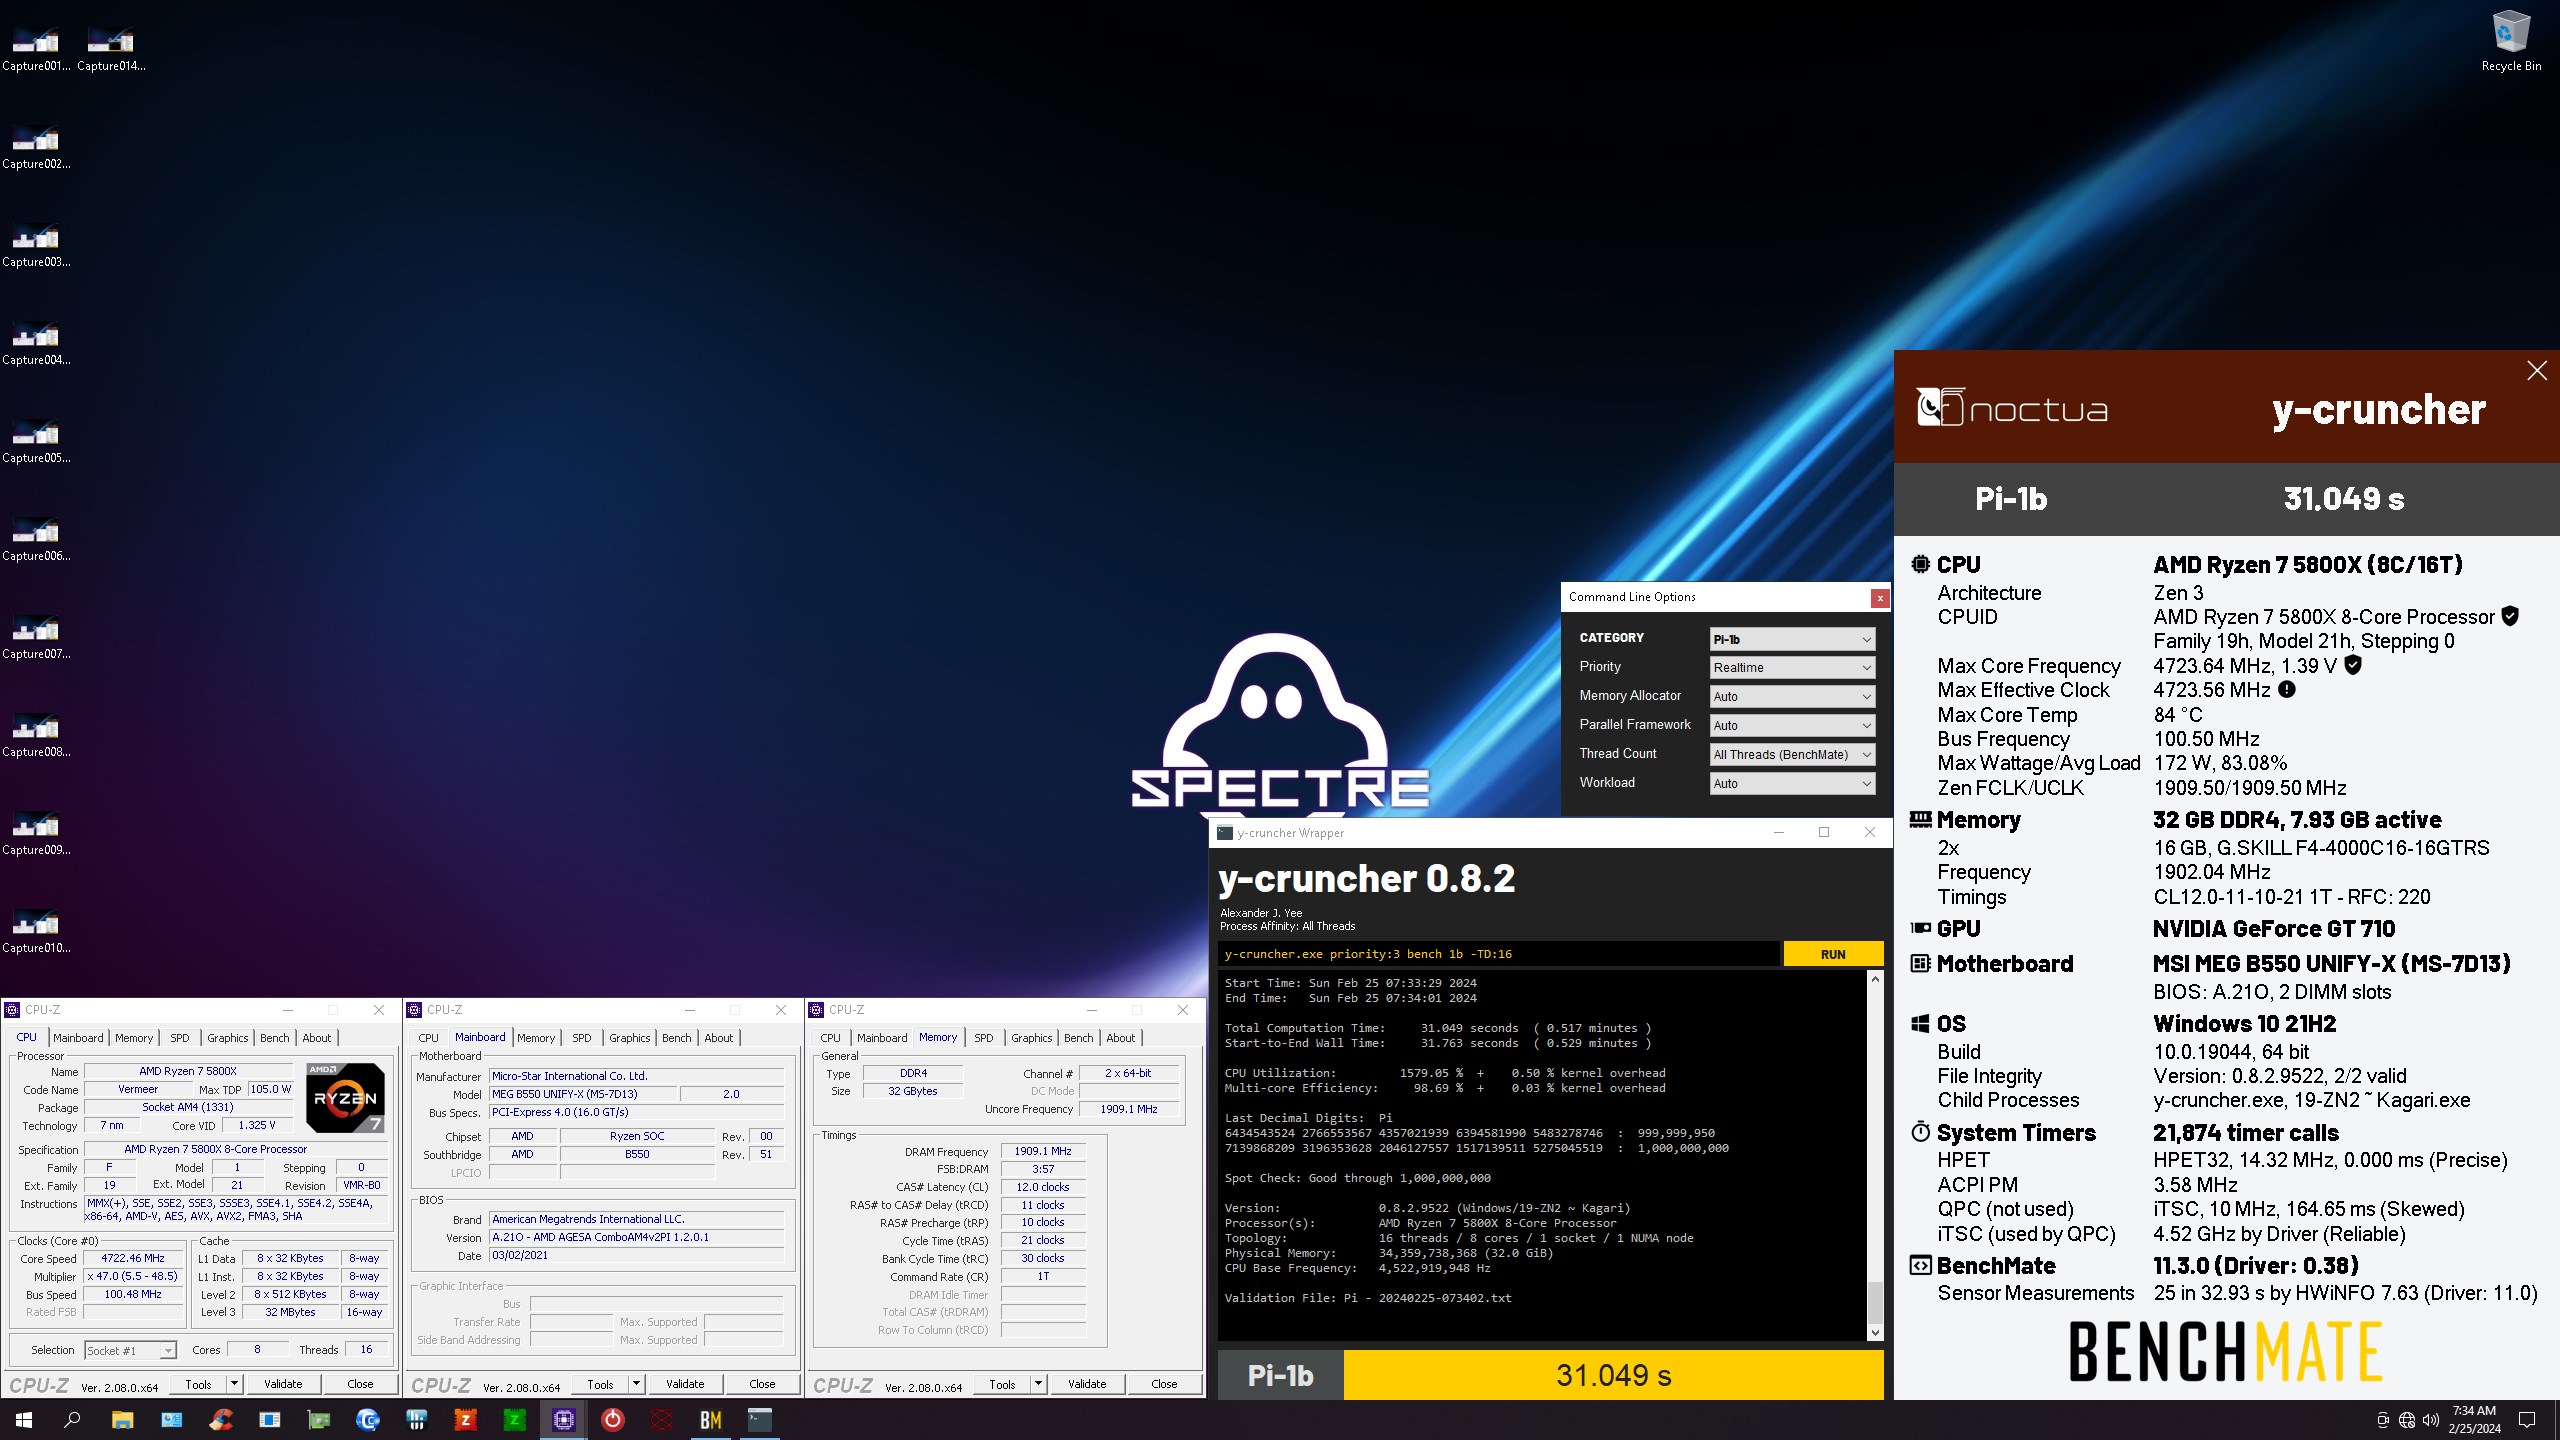This screenshot has width=2560, height=1440.
Task: Switch to CPU-Z purple chip taskbar icon
Action: tap(564, 1420)
